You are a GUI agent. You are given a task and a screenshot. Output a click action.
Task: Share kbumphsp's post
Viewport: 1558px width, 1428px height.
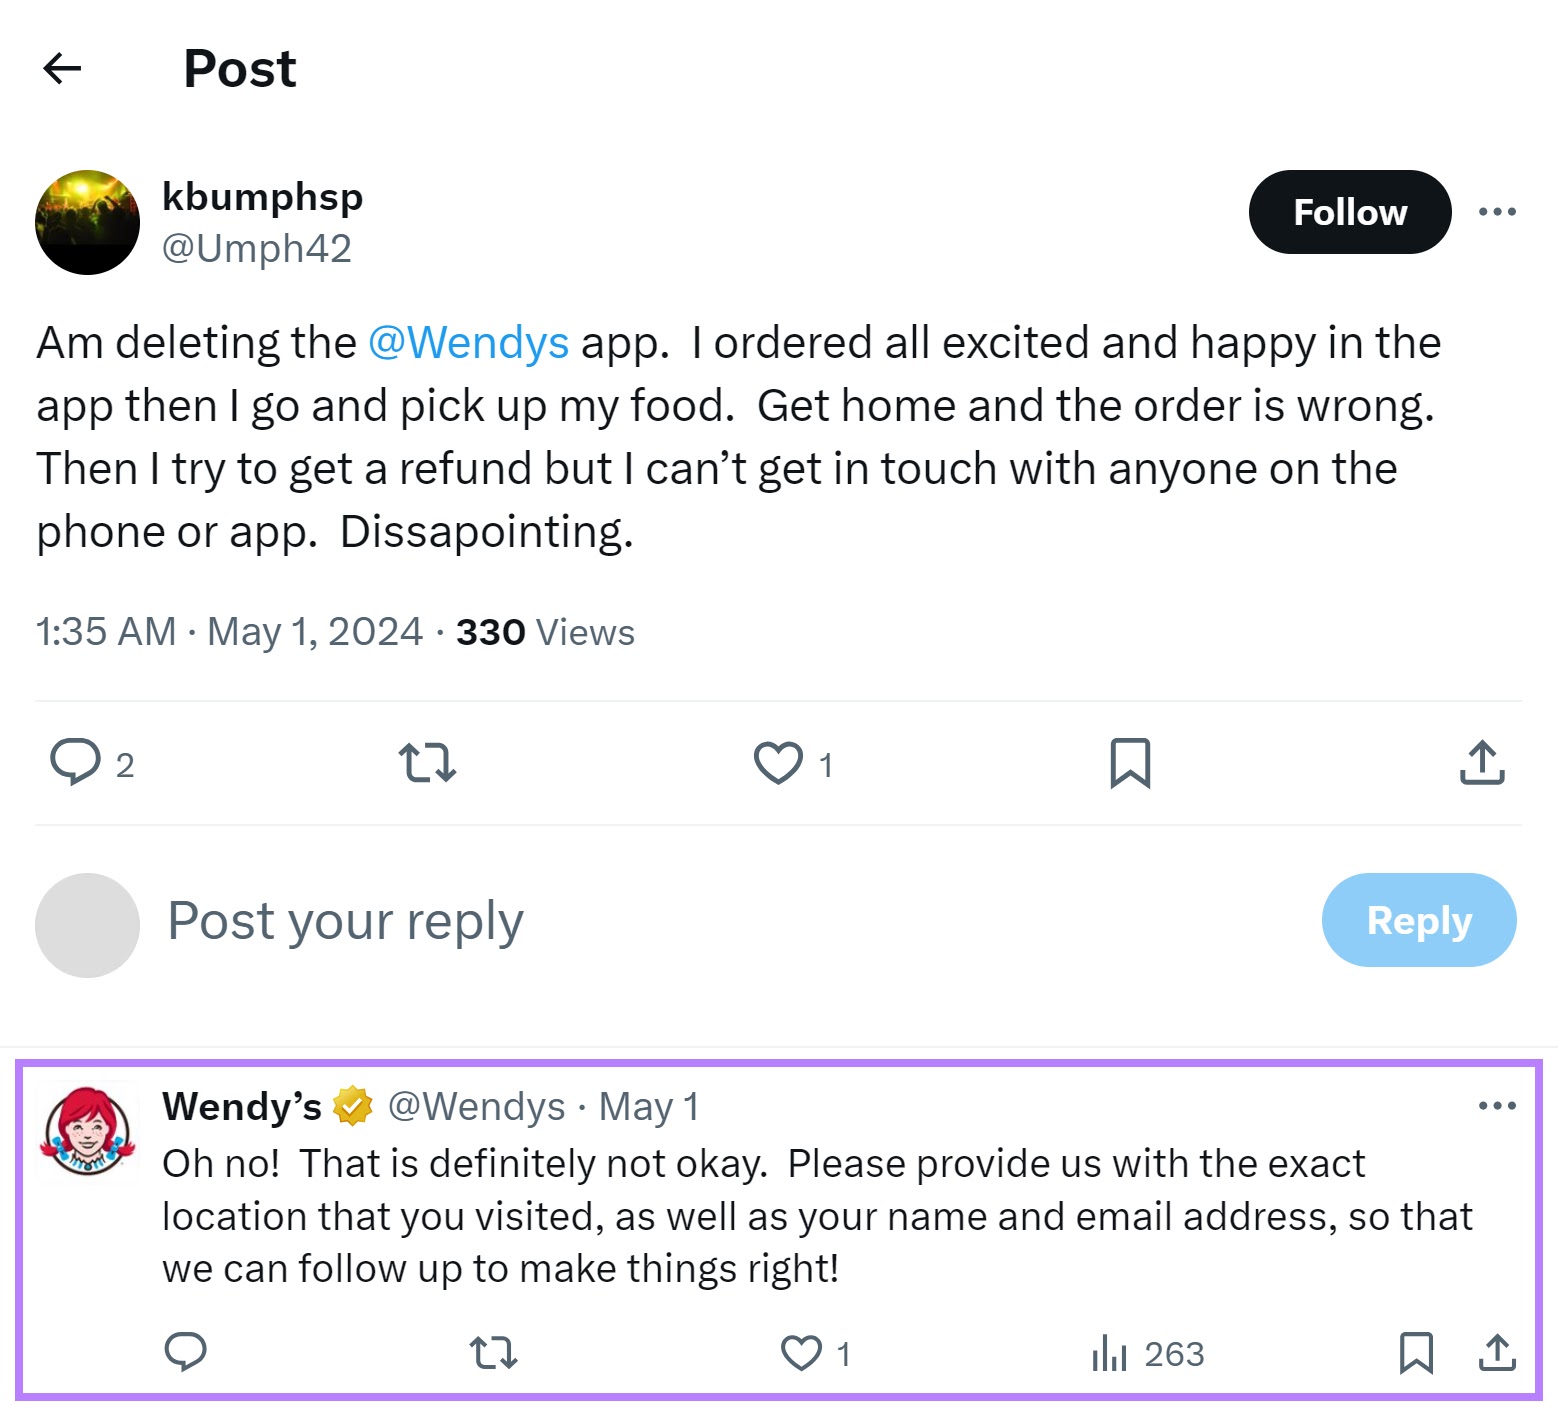(1482, 762)
